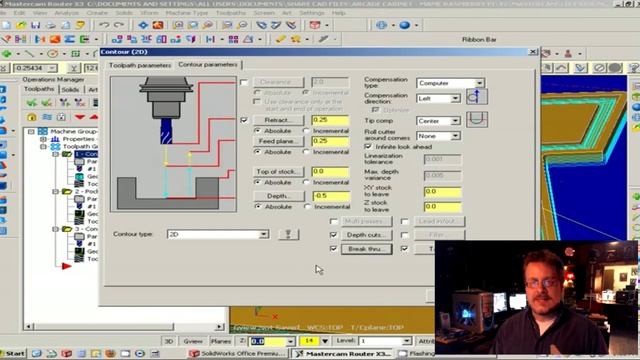
Task: Enable the Lead in/out checkbox
Action: pyautogui.click(x=404, y=221)
